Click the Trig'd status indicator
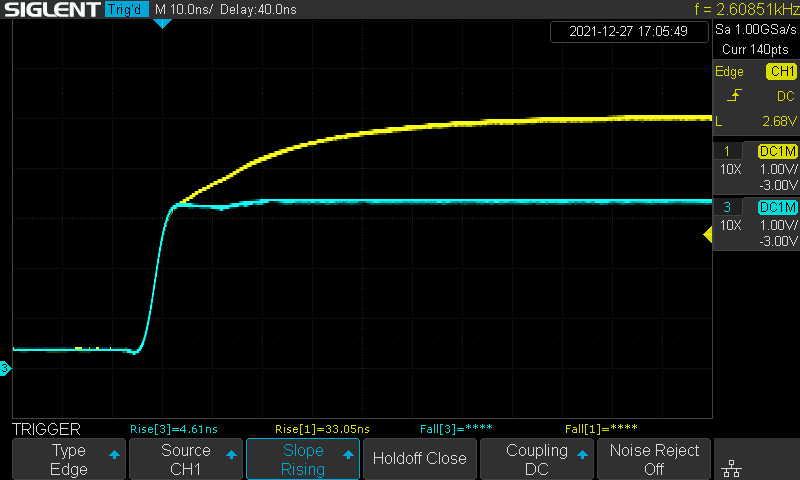Viewport: 800px width, 480px height. click(x=127, y=9)
